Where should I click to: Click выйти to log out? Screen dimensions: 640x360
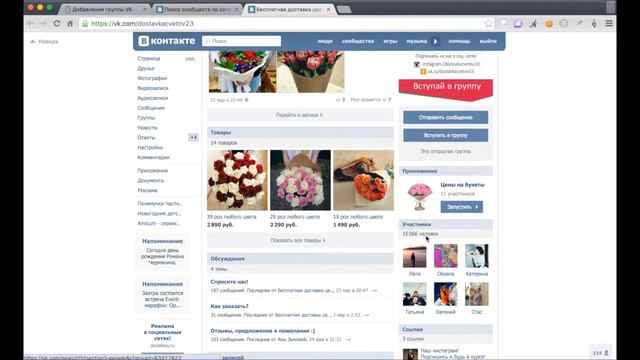tap(488, 41)
